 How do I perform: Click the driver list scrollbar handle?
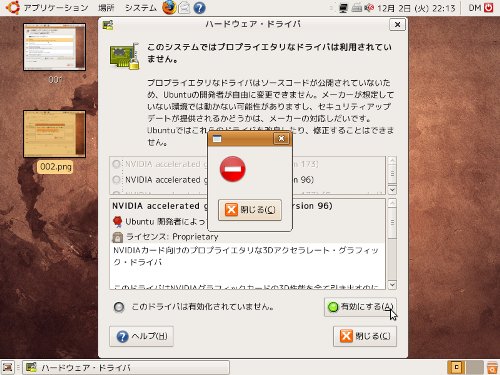click(392, 174)
